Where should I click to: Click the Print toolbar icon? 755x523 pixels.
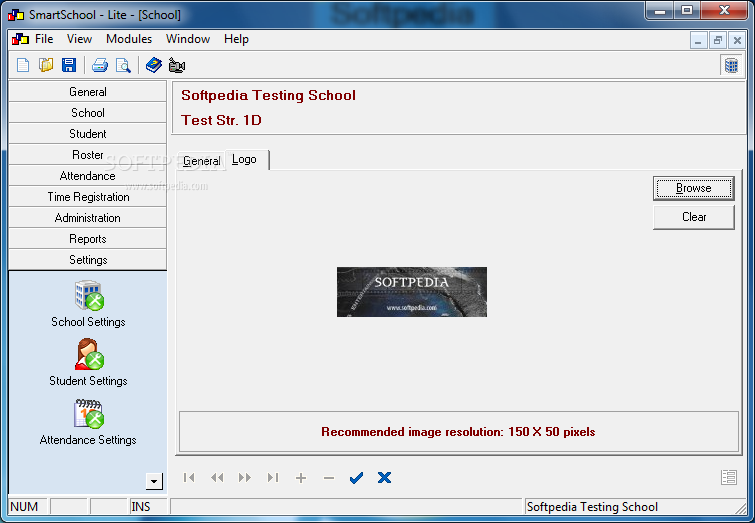(100, 65)
